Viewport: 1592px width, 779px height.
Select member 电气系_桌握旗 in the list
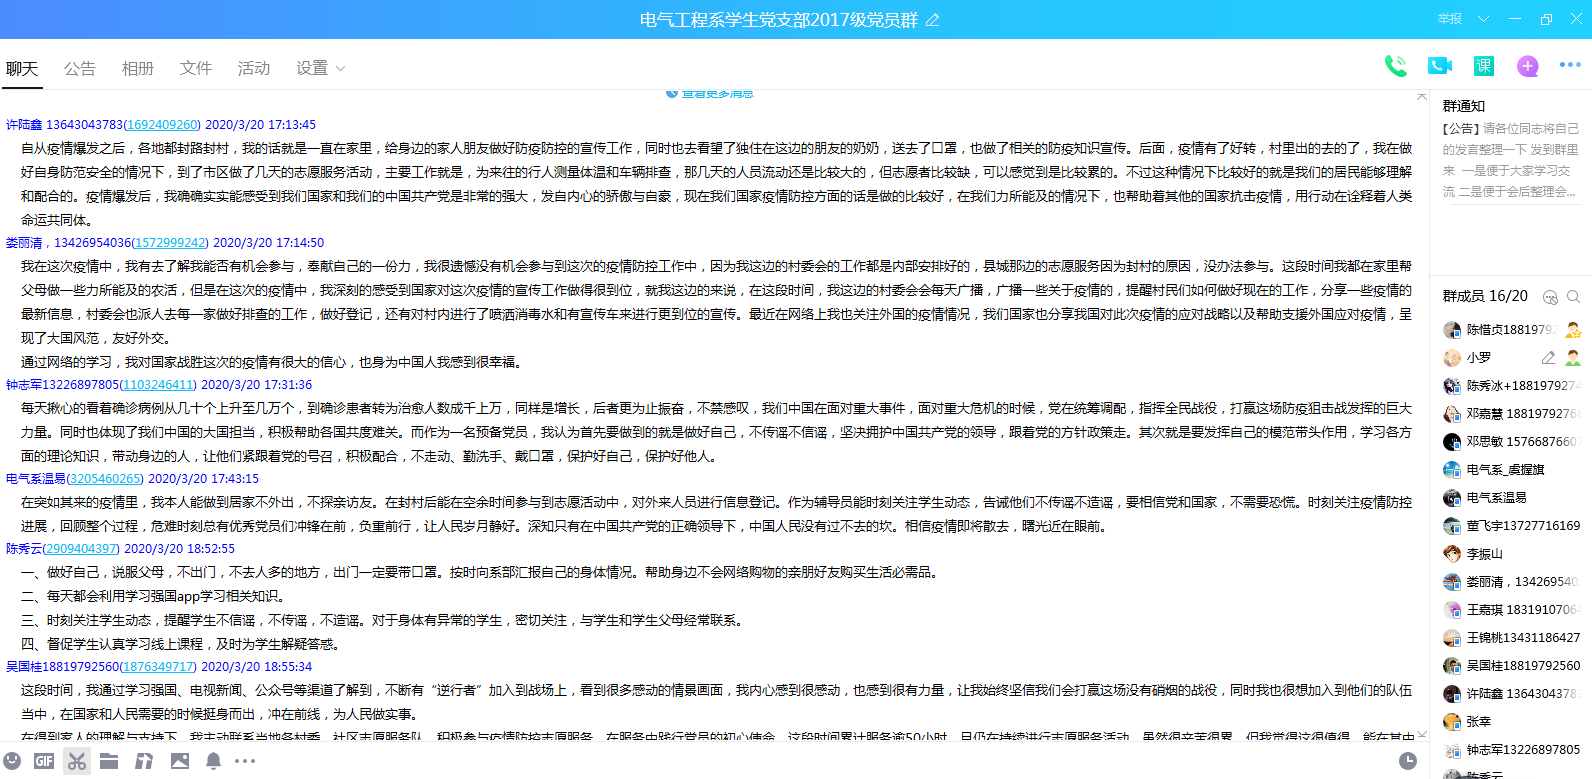coord(1510,470)
